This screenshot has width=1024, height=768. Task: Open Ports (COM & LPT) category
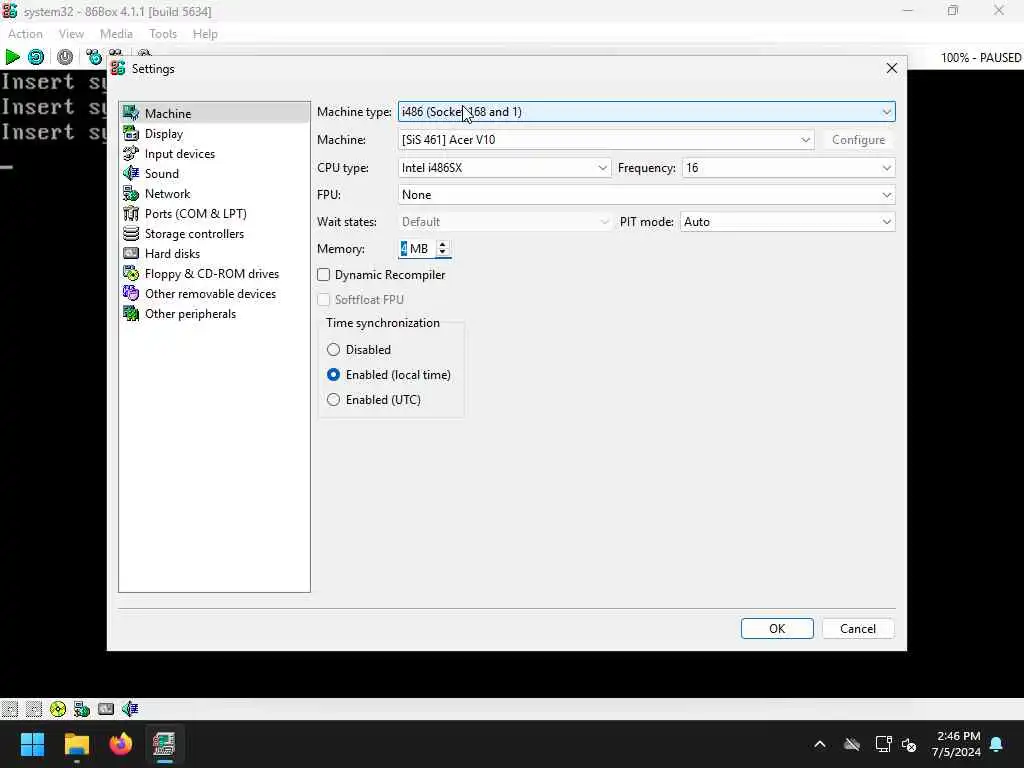[214, 214]
